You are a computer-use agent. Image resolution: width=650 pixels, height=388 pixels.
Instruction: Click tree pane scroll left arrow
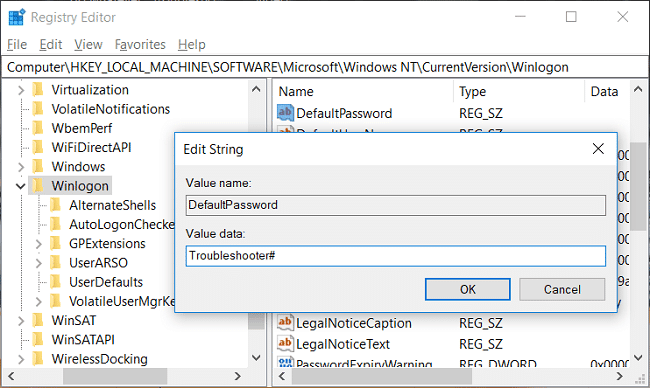tap(11, 376)
